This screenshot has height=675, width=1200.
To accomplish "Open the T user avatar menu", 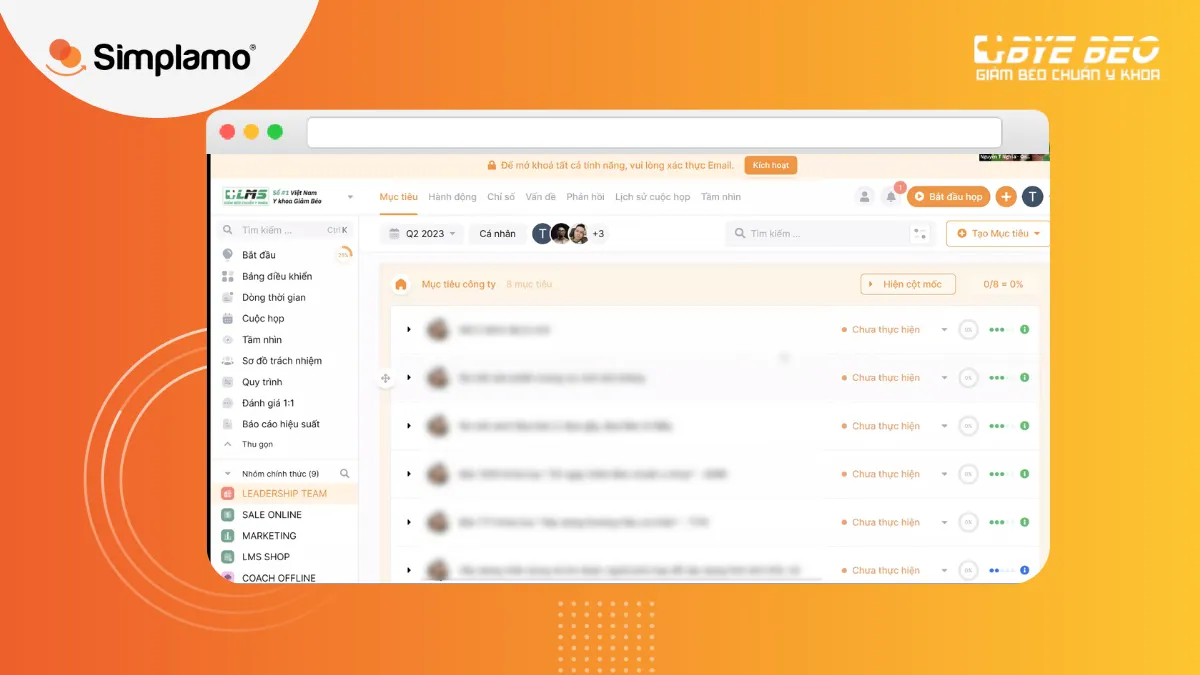I will click(x=1033, y=197).
